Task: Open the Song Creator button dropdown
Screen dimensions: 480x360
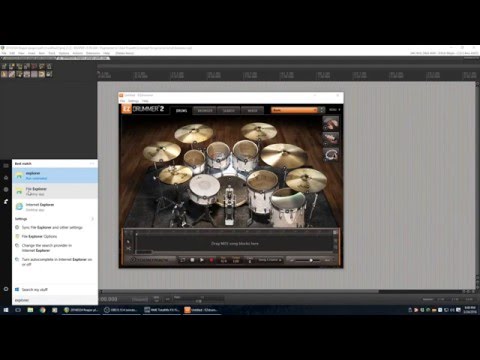Action: click(270, 260)
